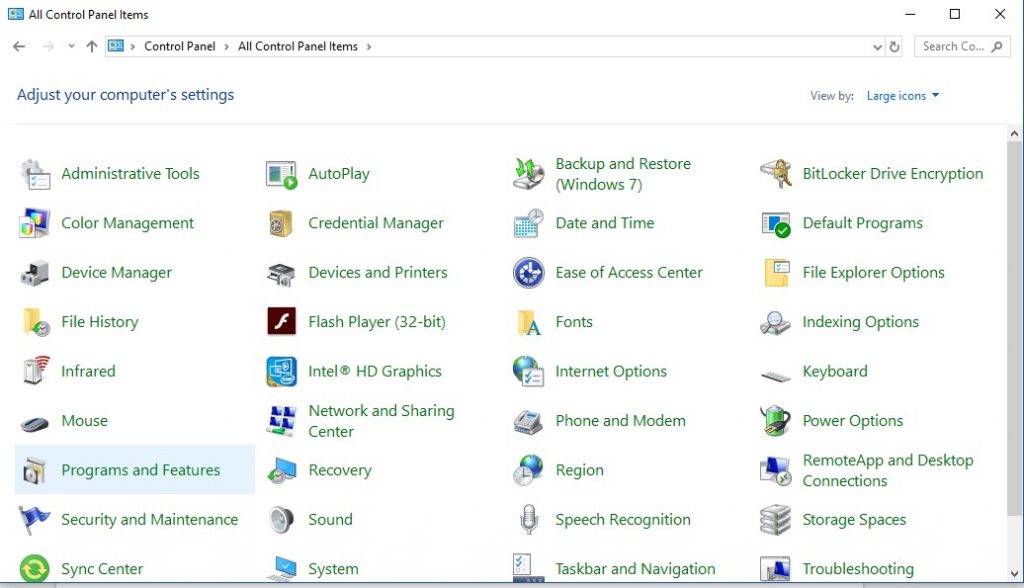
Task: Click the scrollbar down arrow
Action: click(x=1014, y=574)
